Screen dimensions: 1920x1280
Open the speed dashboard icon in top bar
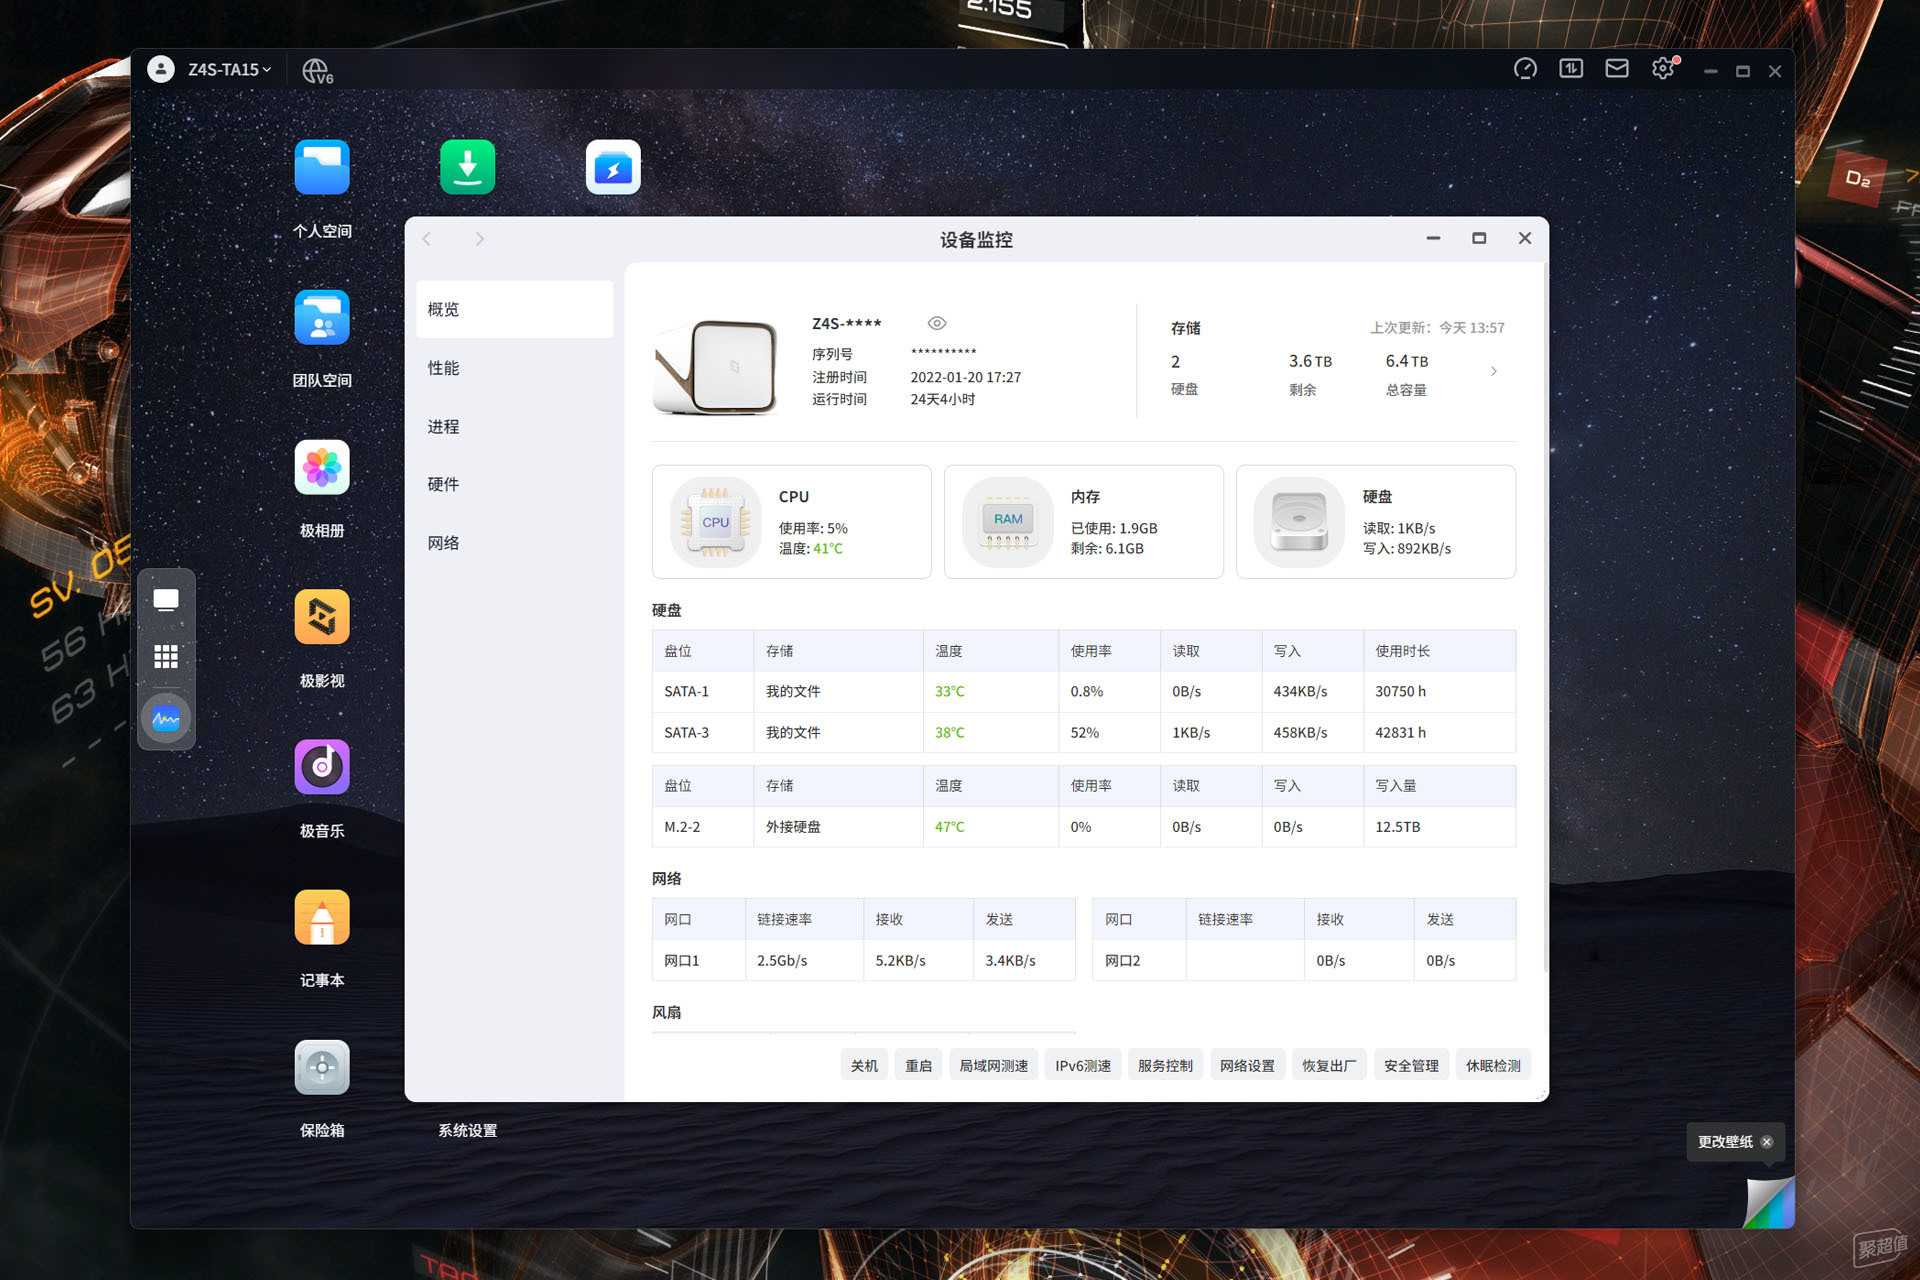[x=1525, y=69]
